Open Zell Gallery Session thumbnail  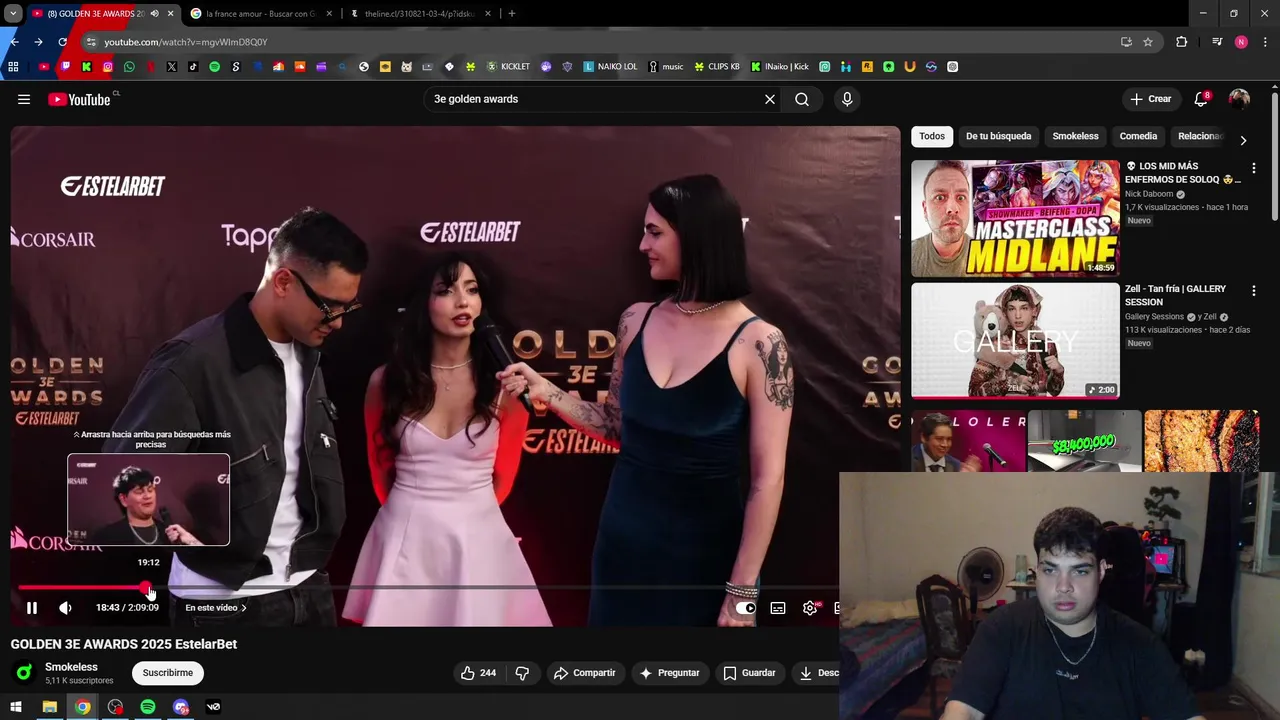1015,341
